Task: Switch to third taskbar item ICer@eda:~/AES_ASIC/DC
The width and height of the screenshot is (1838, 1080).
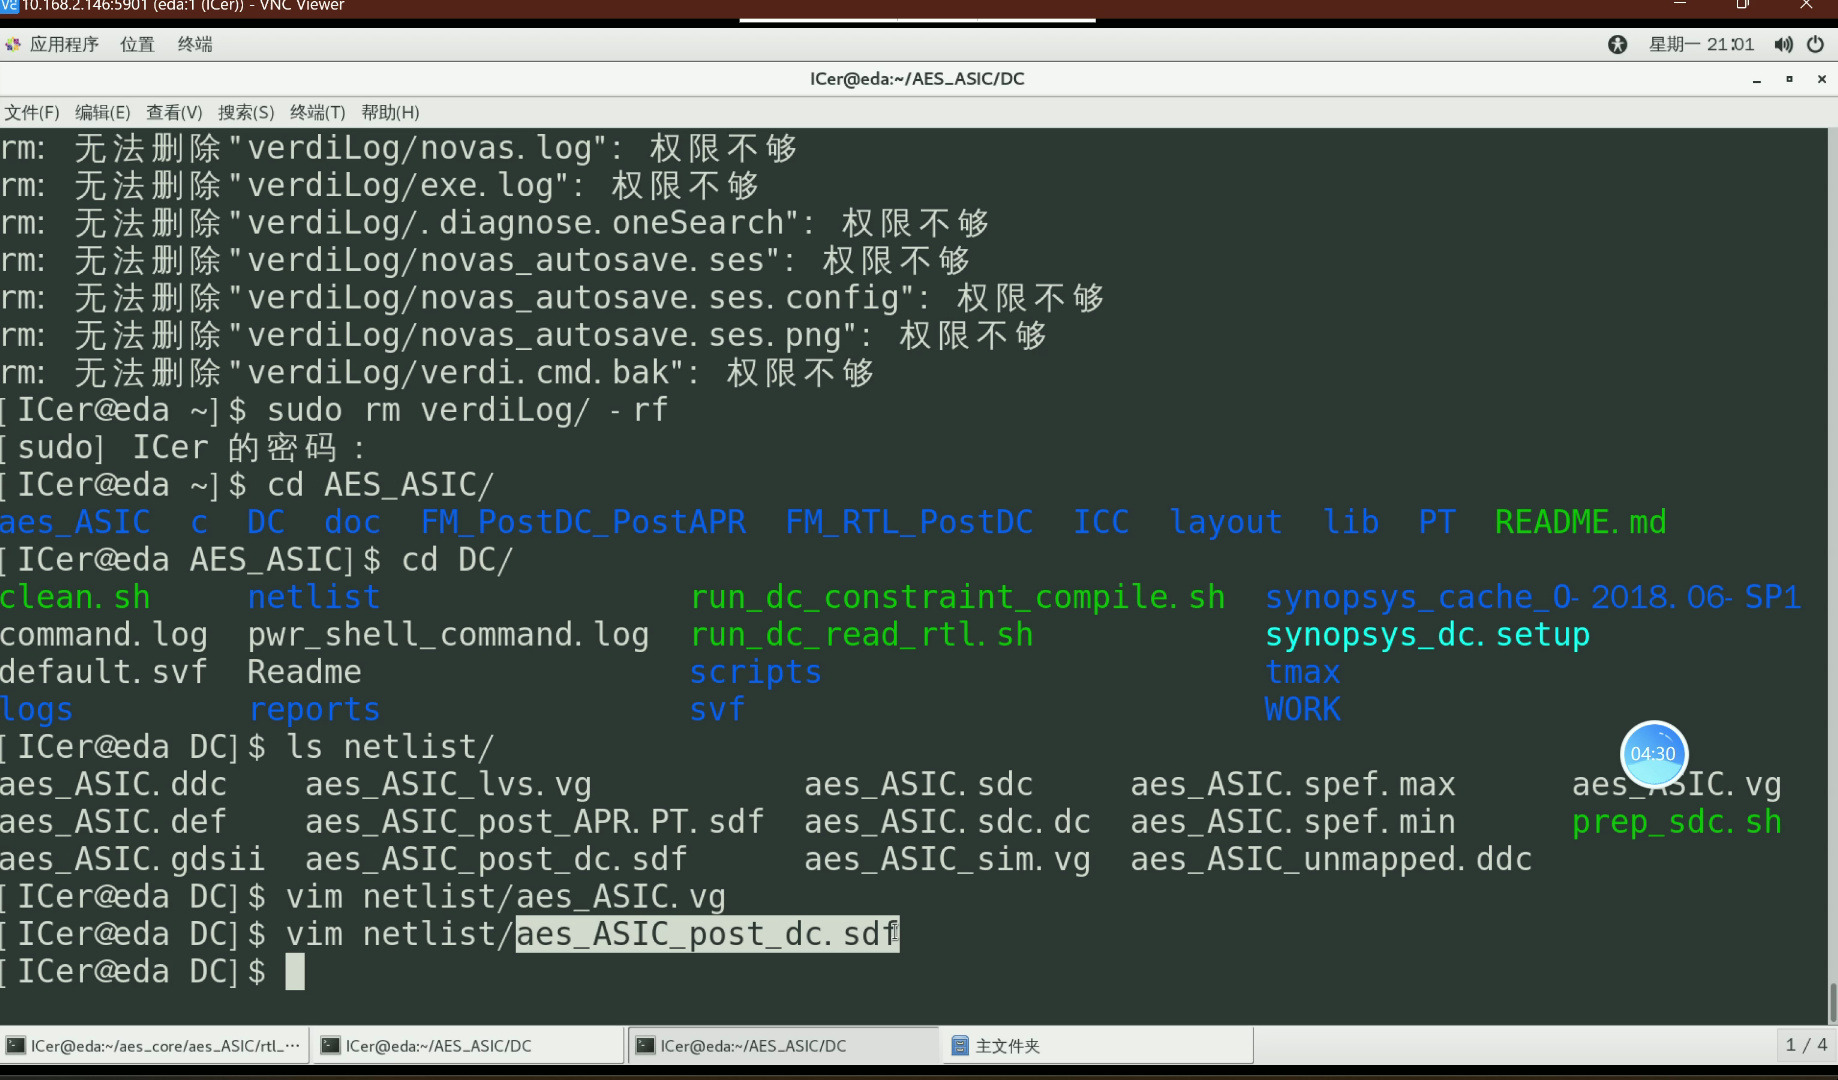Action: click(x=784, y=1045)
